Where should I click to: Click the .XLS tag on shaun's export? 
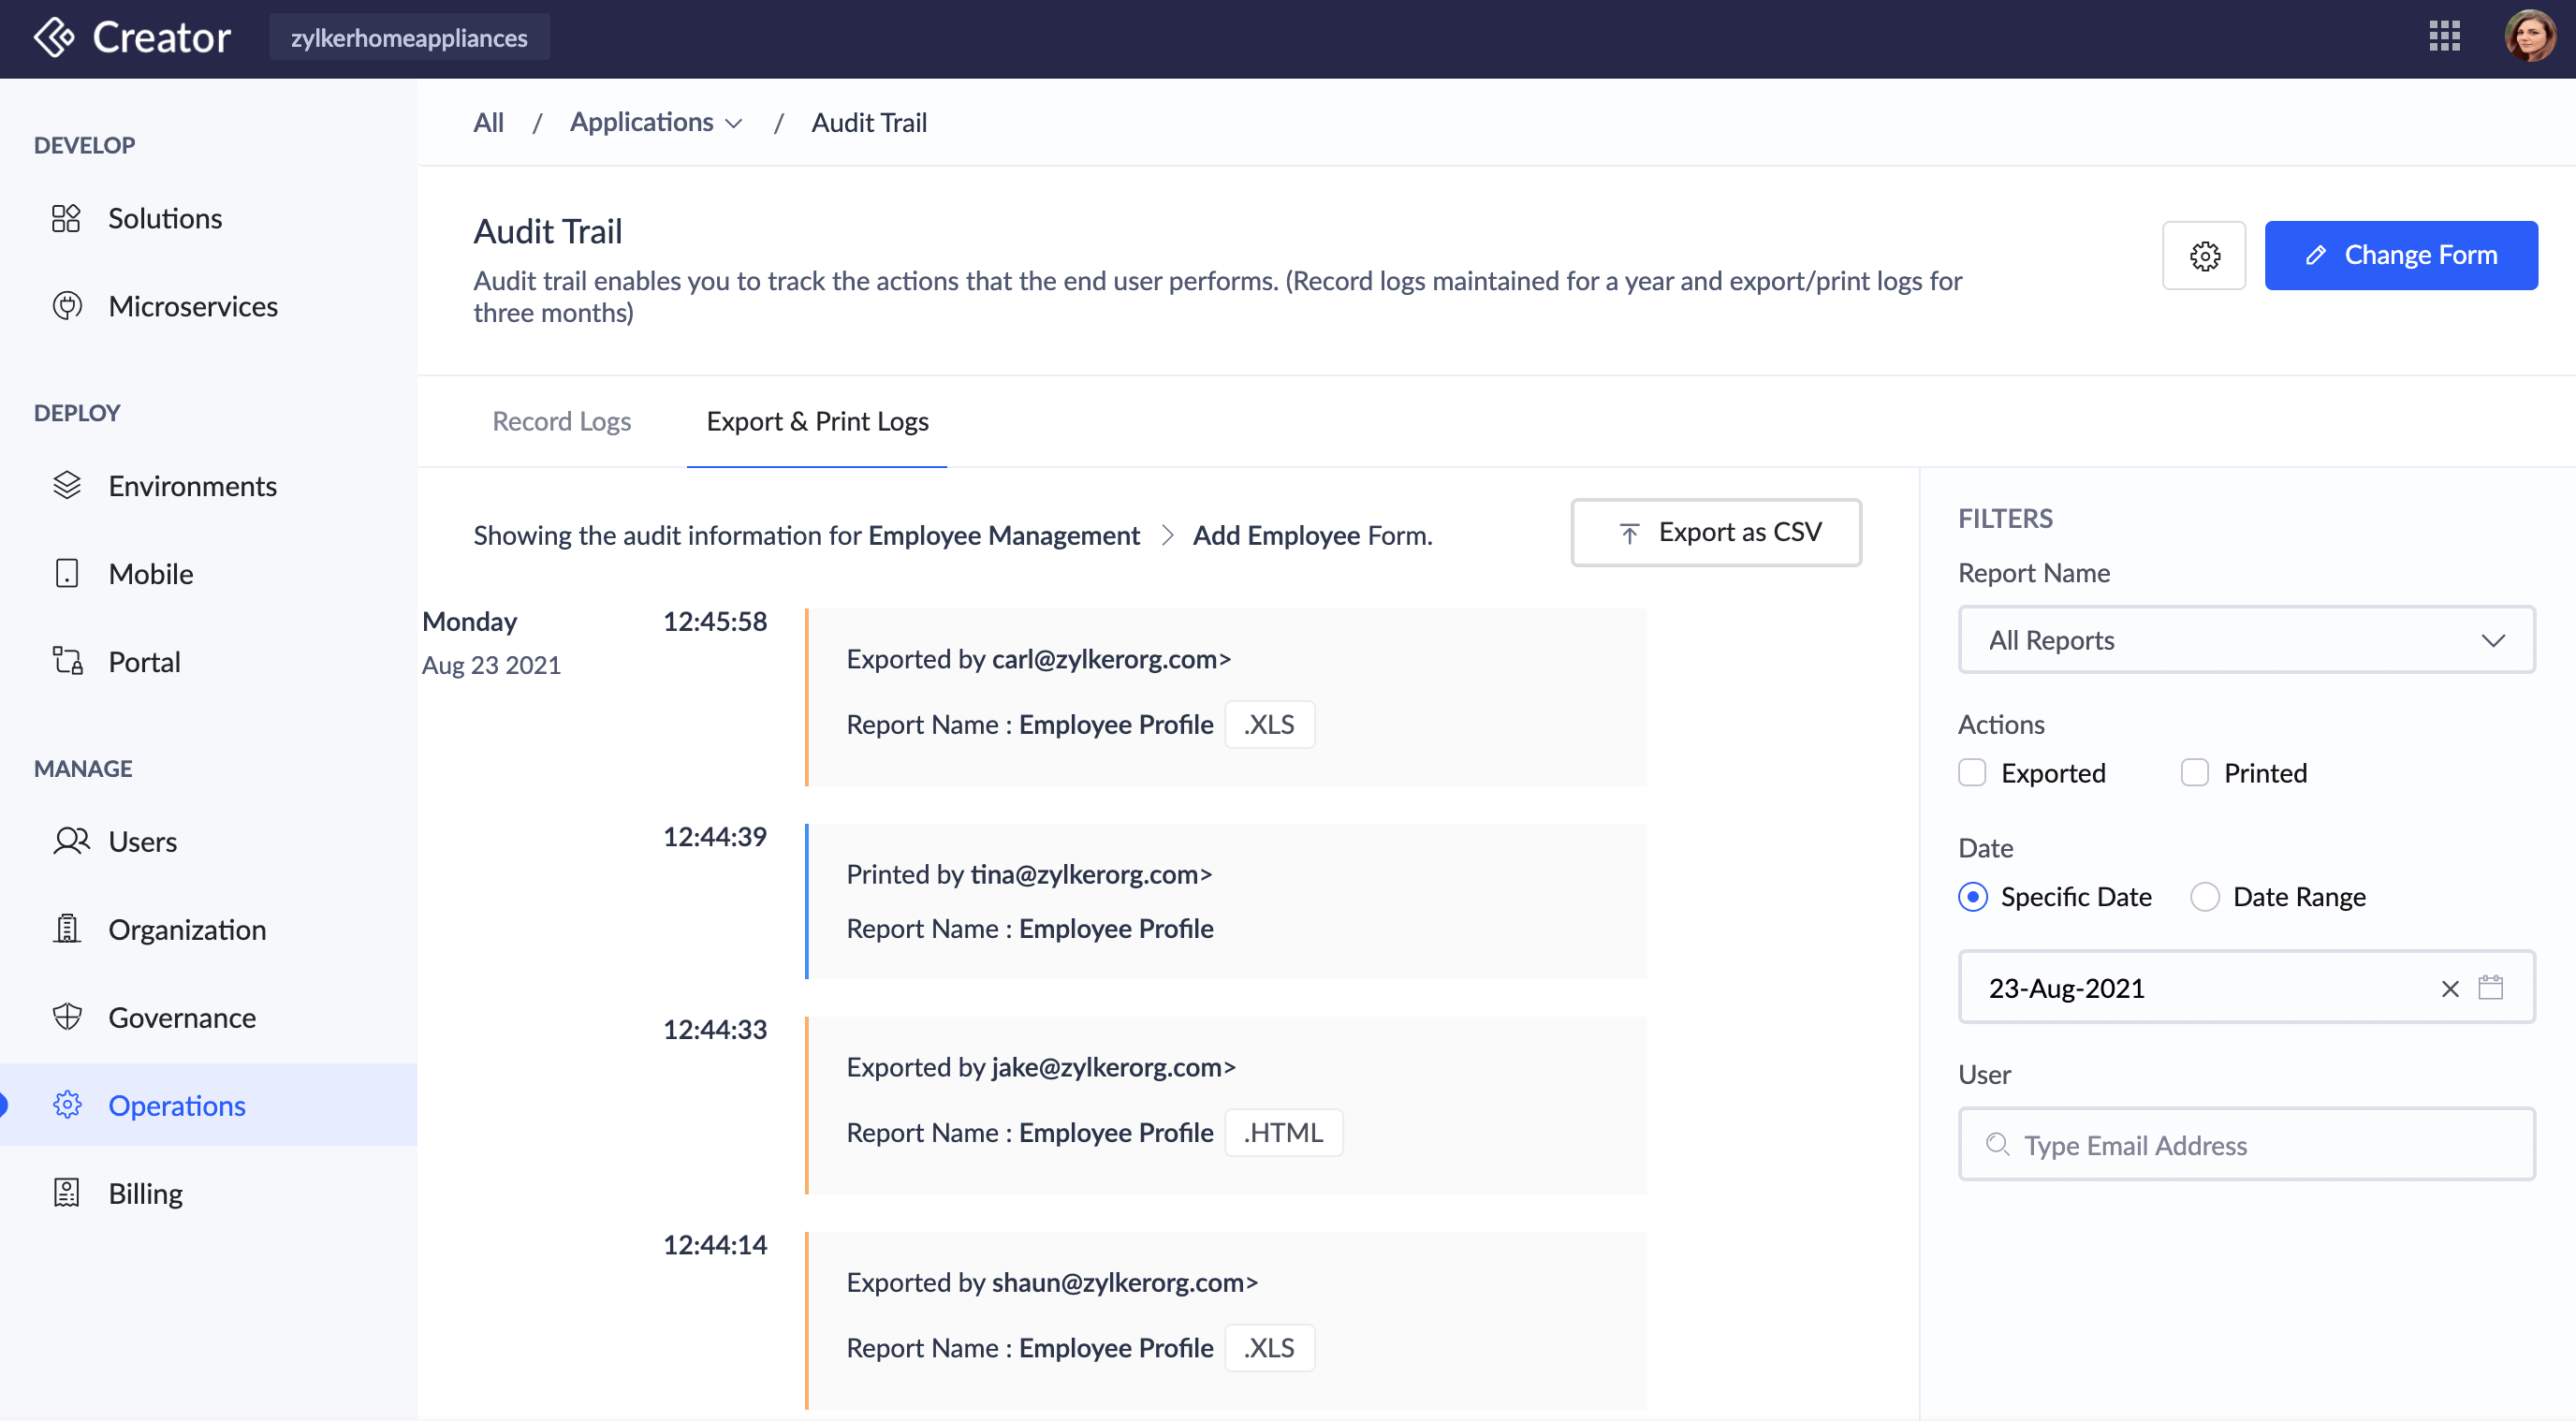pos(1269,1348)
